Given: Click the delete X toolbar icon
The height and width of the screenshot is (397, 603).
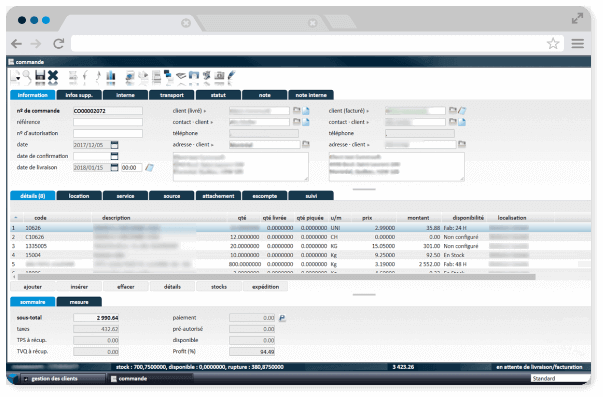Looking at the screenshot, I should tap(53, 77).
